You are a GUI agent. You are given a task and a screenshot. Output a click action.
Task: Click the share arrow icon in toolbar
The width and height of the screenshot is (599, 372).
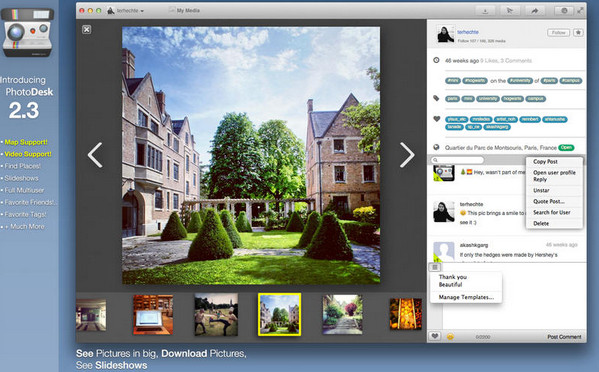coord(534,11)
